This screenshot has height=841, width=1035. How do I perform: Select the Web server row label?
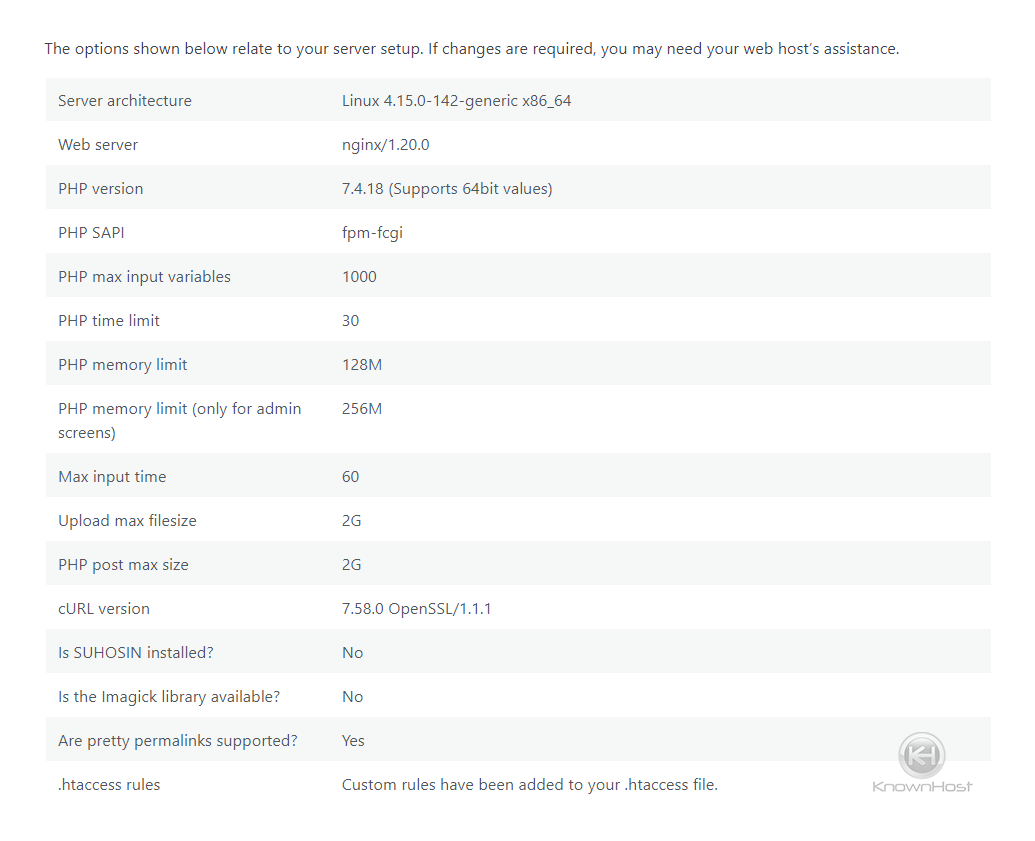(x=98, y=145)
